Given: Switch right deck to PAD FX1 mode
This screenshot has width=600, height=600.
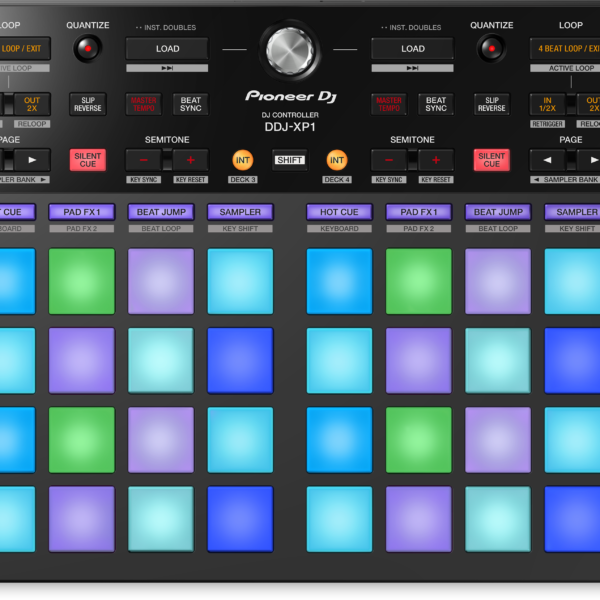Looking at the screenshot, I should click(x=419, y=212).
